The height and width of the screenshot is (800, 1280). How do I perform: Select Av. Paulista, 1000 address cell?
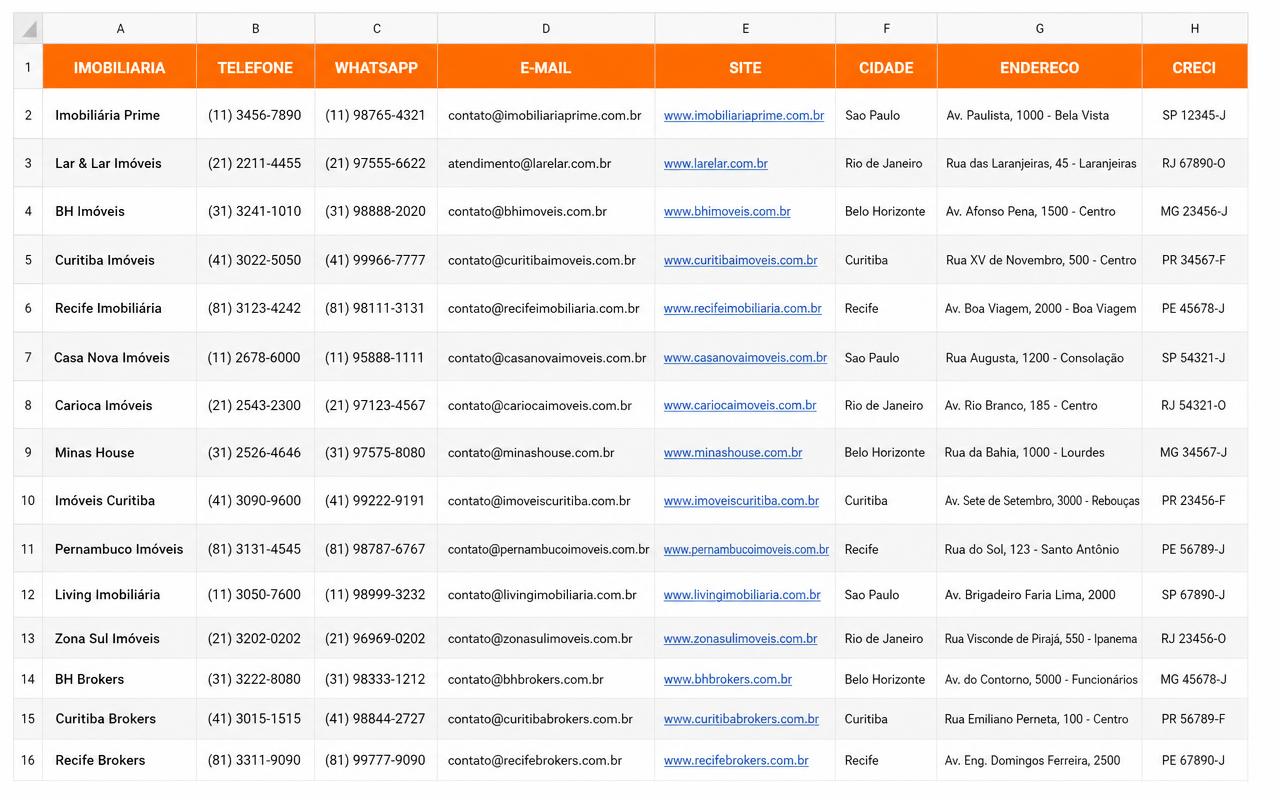pyautogui.click(x=1040, y=115)
